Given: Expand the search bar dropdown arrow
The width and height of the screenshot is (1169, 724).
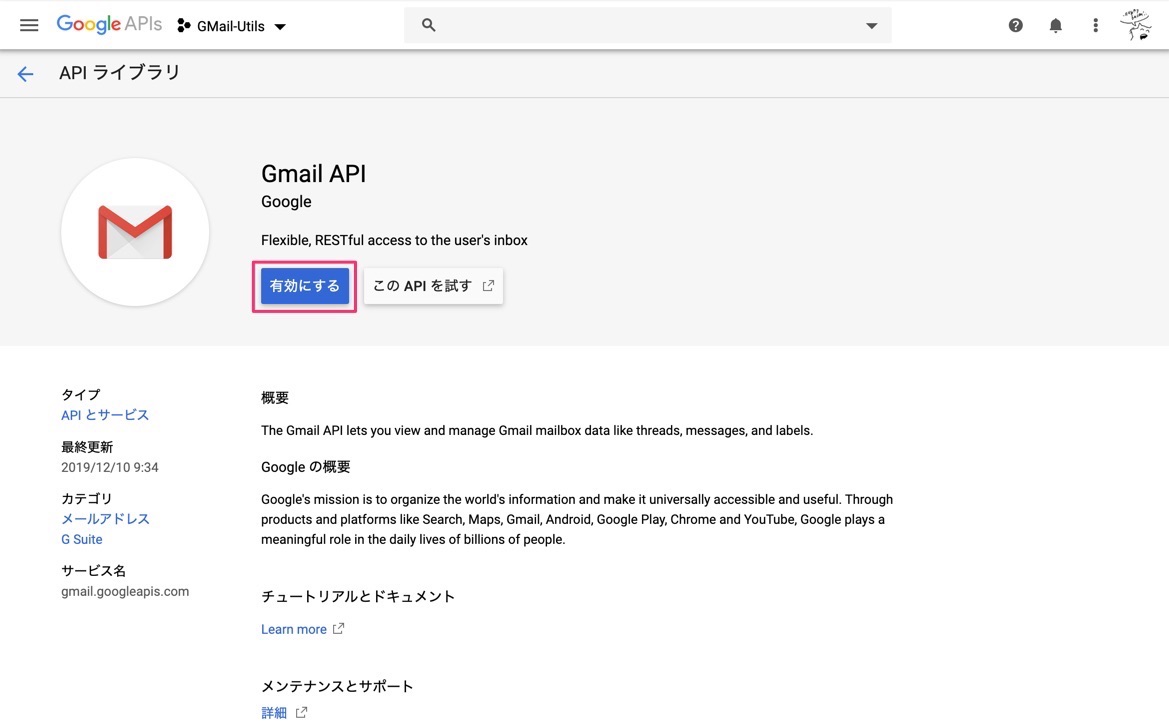Looking at the screenshot, I should tap(868, 25).
